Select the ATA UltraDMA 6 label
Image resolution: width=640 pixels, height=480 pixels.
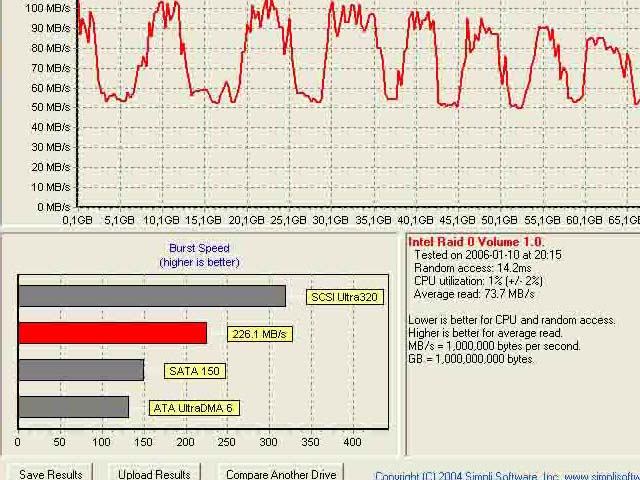point(194,408)
